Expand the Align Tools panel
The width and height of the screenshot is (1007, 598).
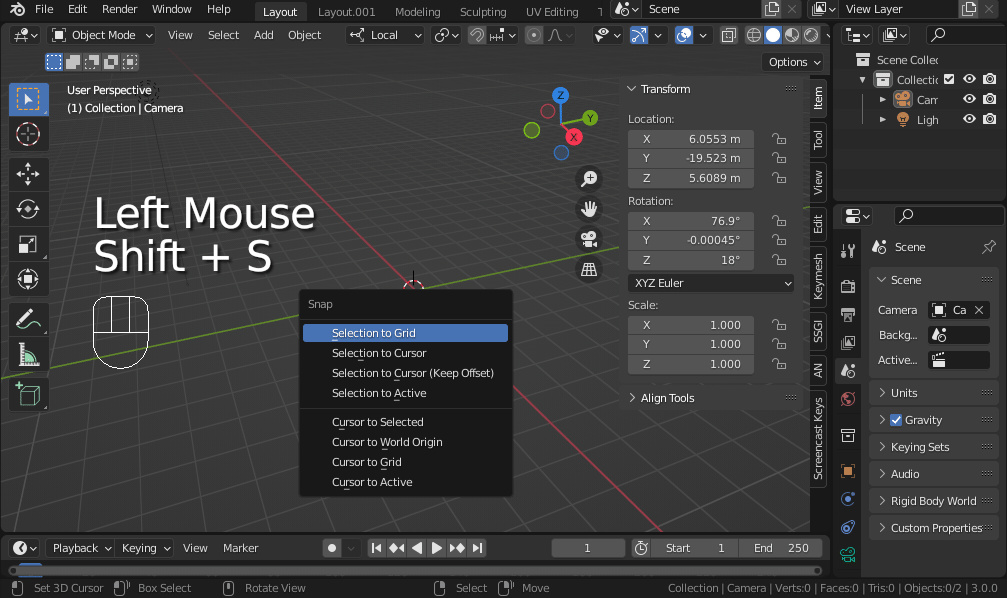668,397
